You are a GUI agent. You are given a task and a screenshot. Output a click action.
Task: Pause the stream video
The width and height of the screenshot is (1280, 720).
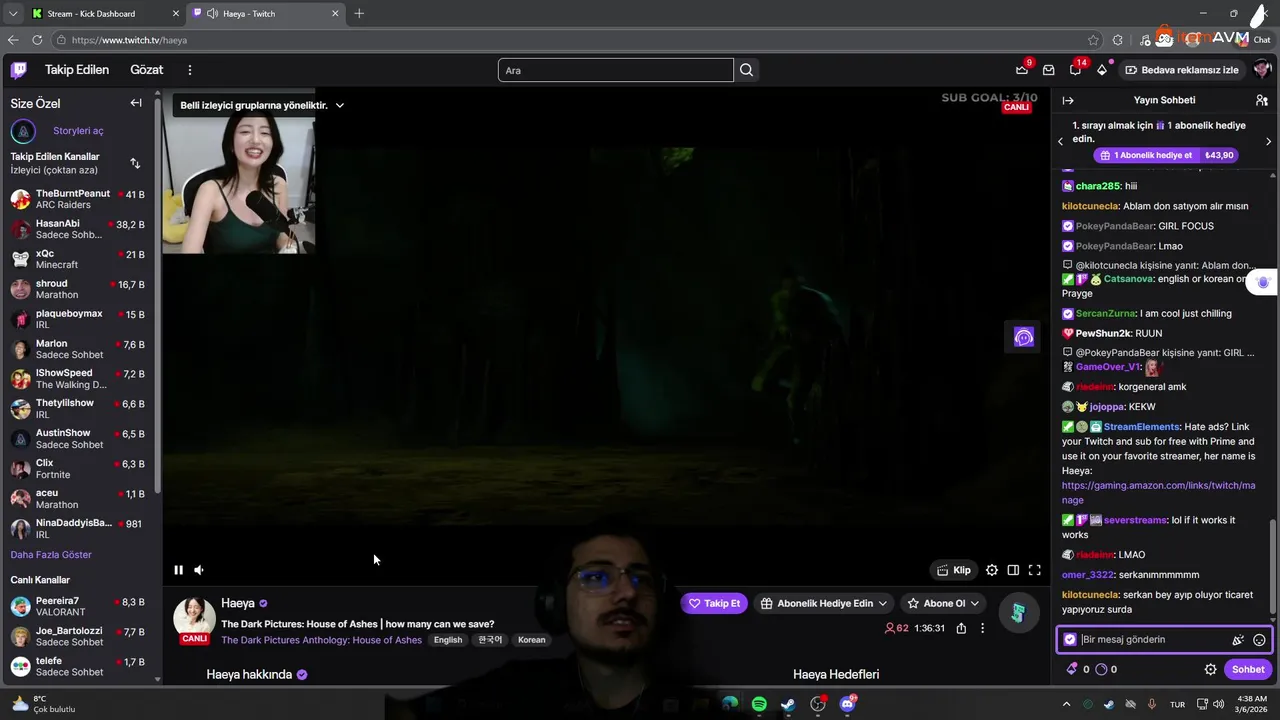point(178,570)
